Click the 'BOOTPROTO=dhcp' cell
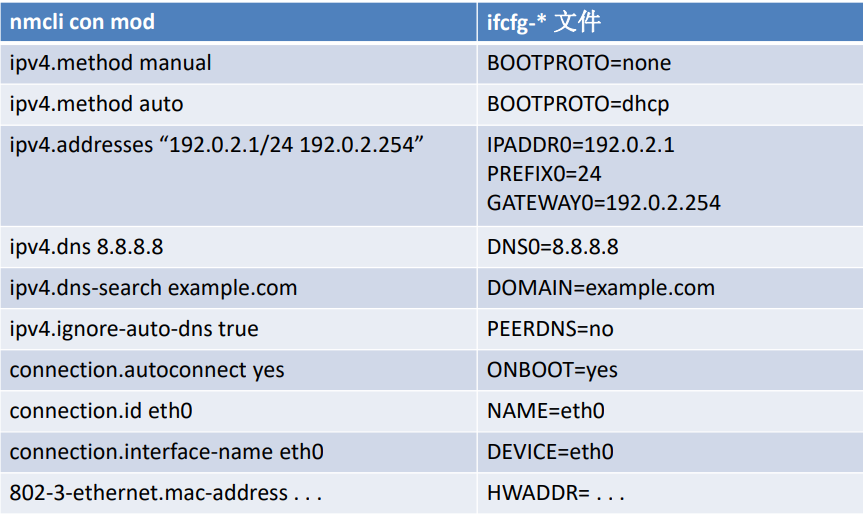 [670, 104]
